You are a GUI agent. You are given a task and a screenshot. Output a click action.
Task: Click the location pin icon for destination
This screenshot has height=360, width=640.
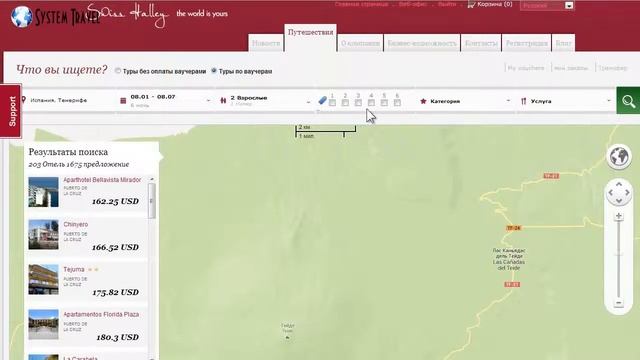(x=24, y=100)
